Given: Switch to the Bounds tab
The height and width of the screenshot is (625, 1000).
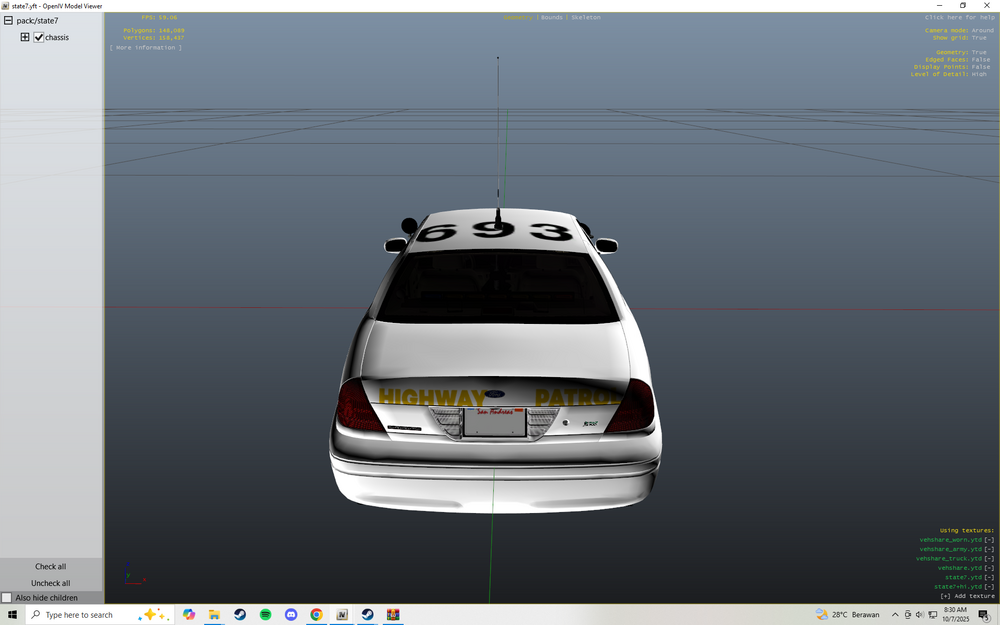Looking at the screenshot, I should click(551, 16).
